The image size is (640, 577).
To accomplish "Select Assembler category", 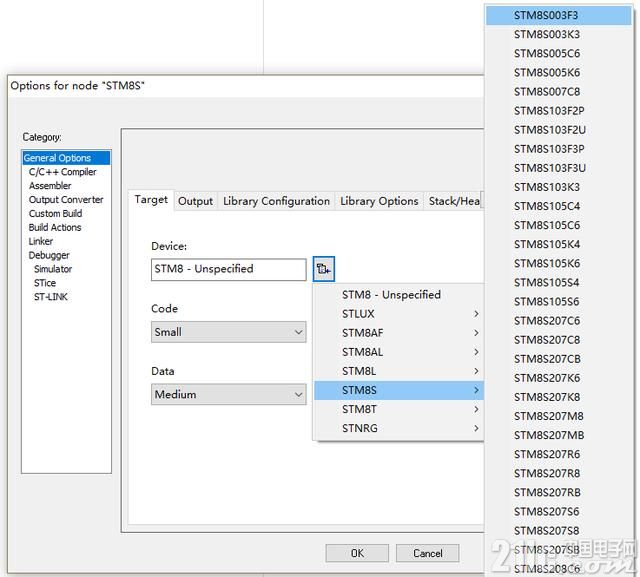I will click(50, 186).
